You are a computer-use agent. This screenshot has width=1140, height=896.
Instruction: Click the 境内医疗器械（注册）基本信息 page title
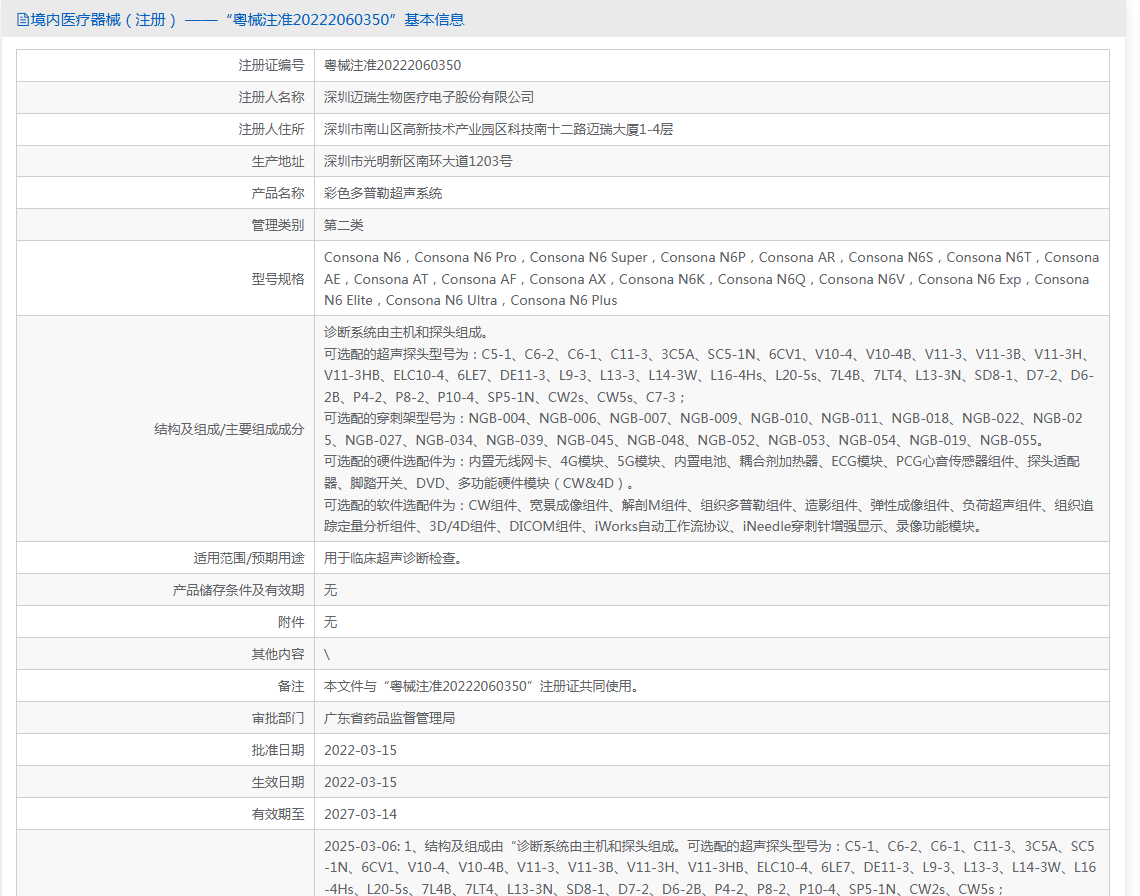coord(247,20)
